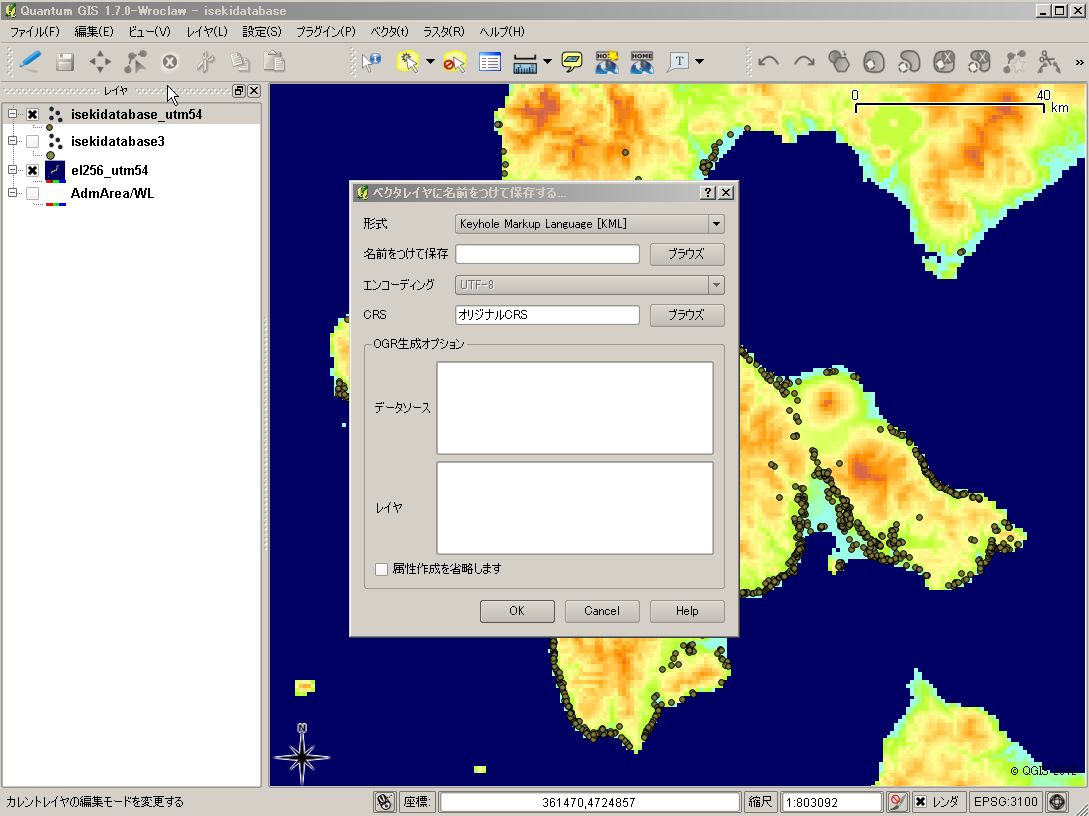Click the 縮尺 scale field
The height and width of the screenshot is (816, 1089).
coord(831,803)
